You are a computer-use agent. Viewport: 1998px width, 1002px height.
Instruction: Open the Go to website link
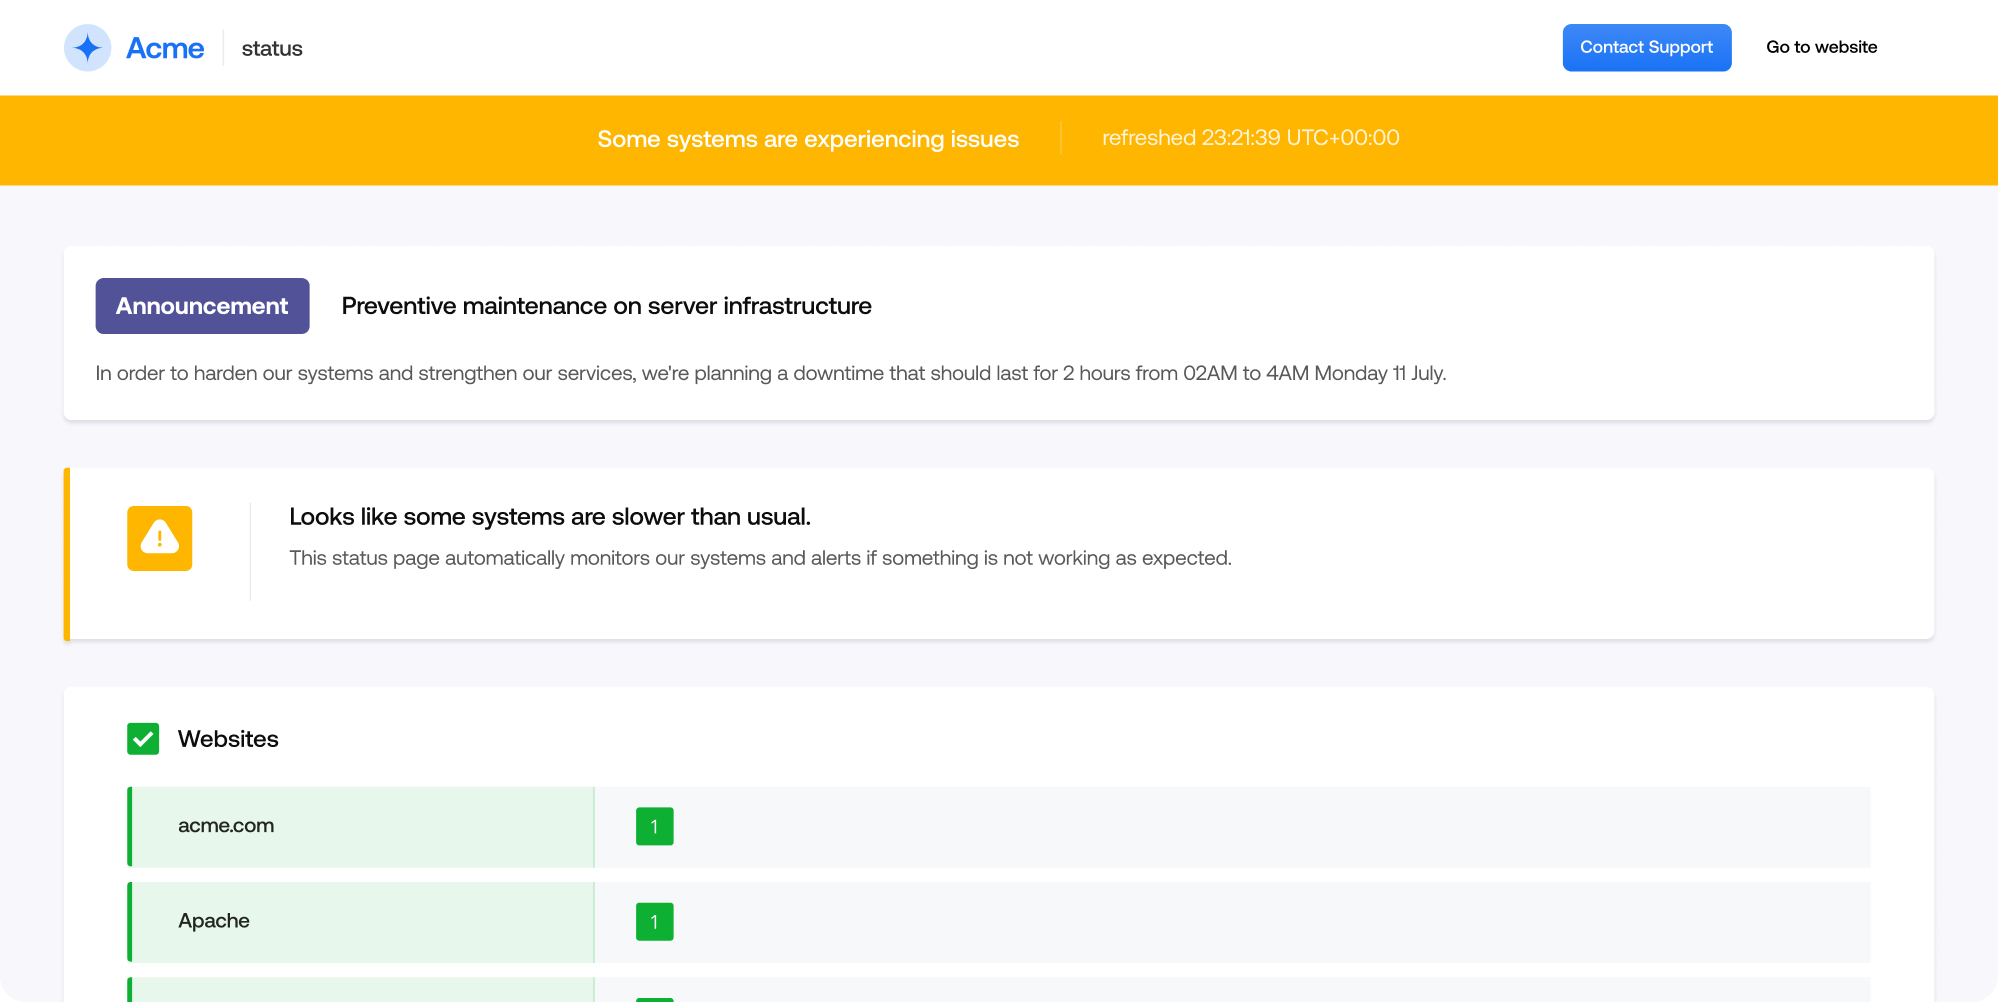click(1821, 47)
